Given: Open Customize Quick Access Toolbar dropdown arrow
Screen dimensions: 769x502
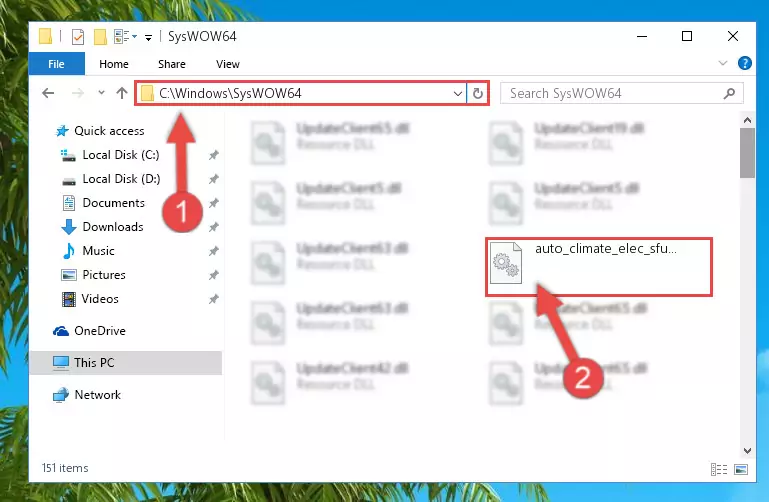Looking at the screenshot, I should (148, 37).
